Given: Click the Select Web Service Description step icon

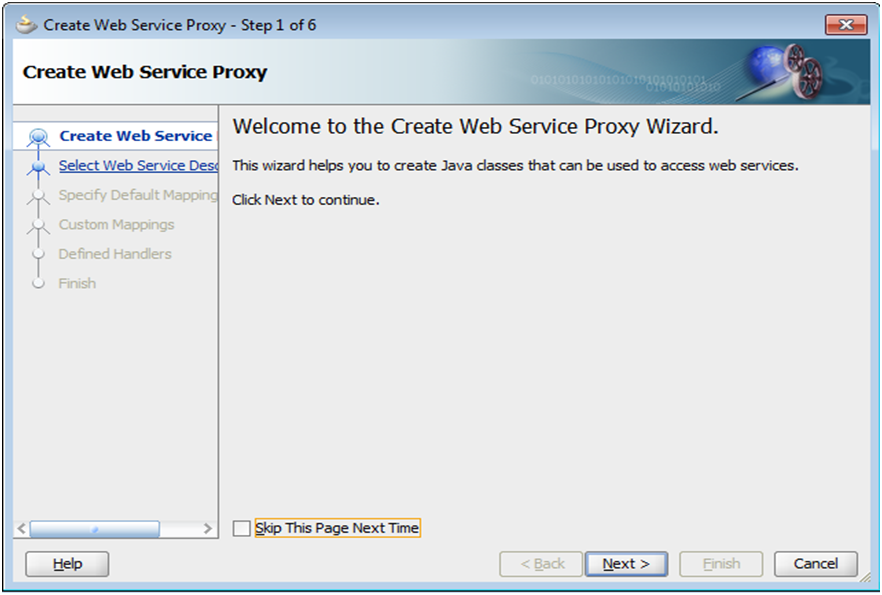Looking at the screenshot, I should pos(39,167).
